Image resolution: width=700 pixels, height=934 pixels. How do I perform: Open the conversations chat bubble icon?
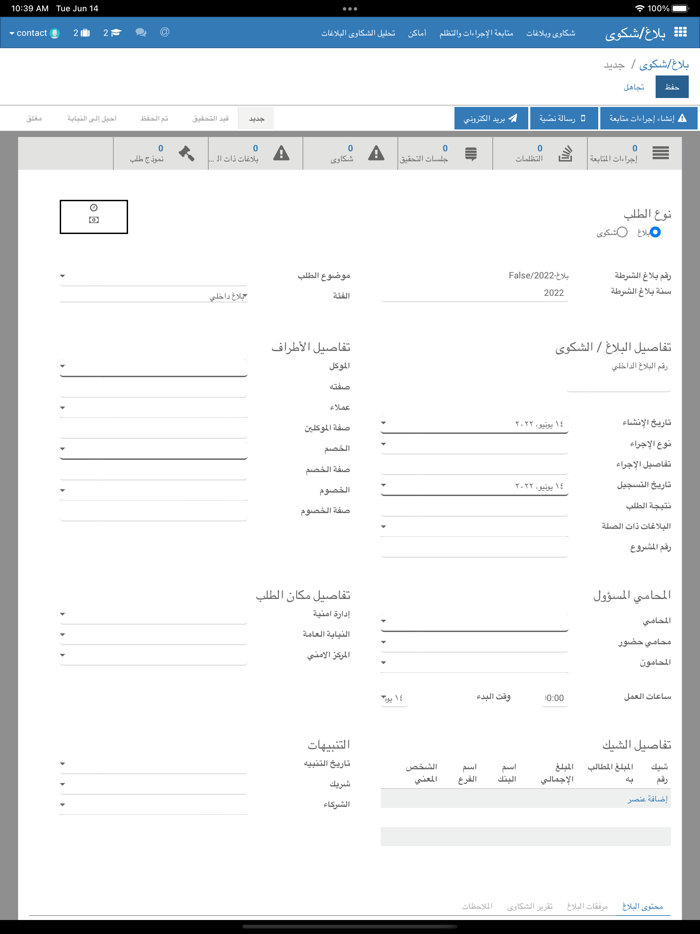click(x=141, y=33)
